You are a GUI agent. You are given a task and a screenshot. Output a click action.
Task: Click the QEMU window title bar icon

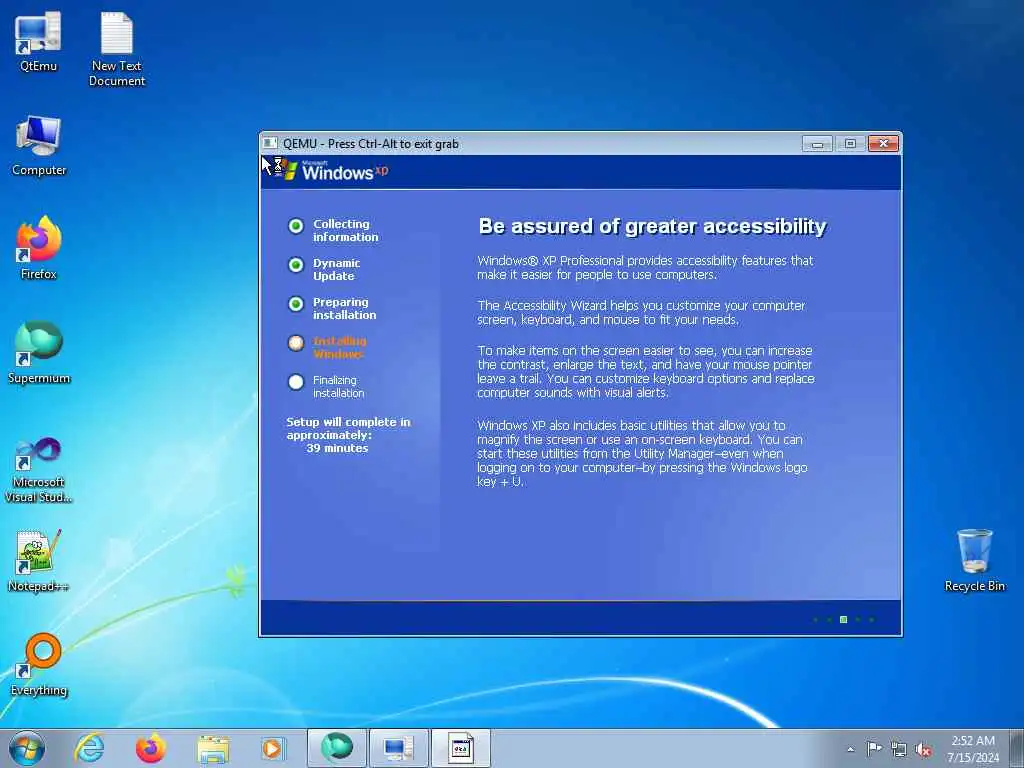click(x=270, y=143)
